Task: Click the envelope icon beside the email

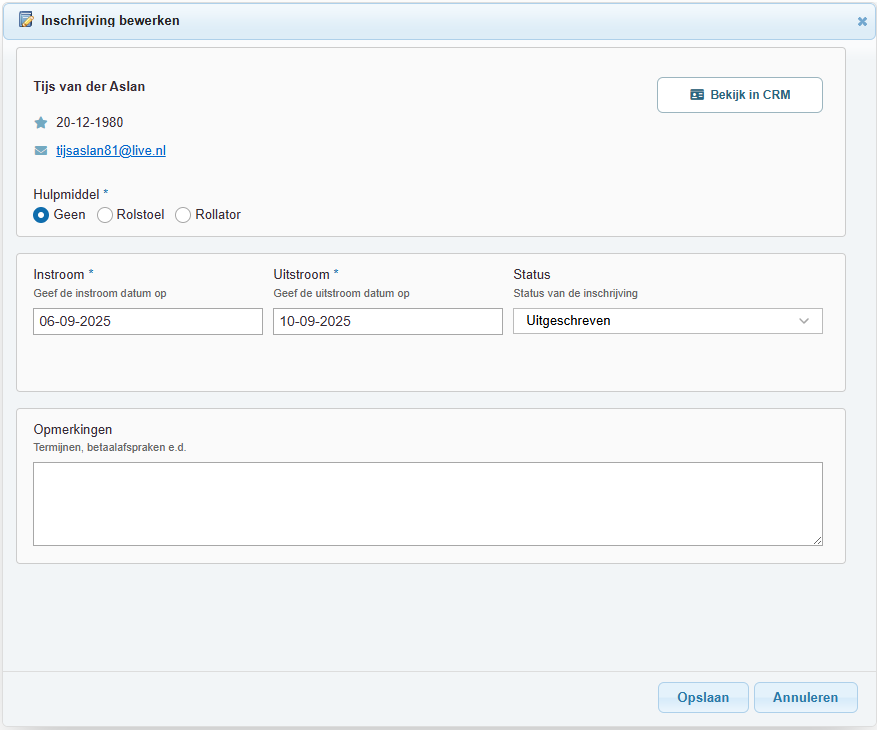Action: pos(41,150)
